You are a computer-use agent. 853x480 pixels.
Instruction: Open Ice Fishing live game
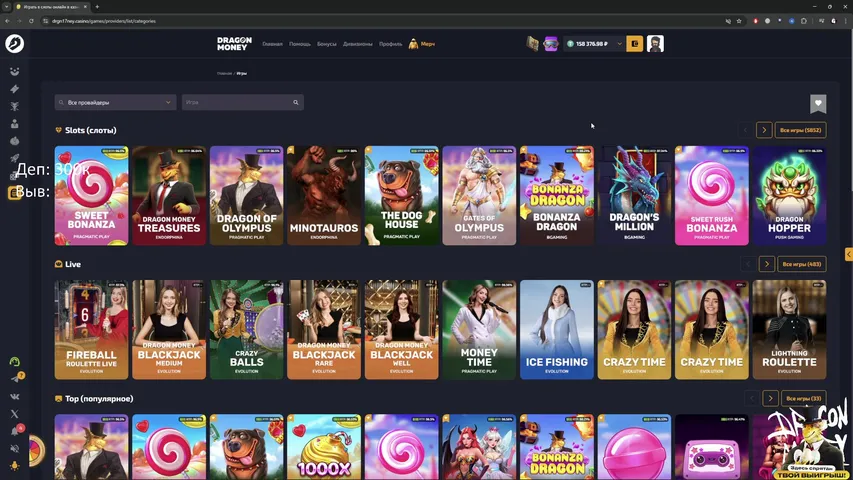[557, 330]
